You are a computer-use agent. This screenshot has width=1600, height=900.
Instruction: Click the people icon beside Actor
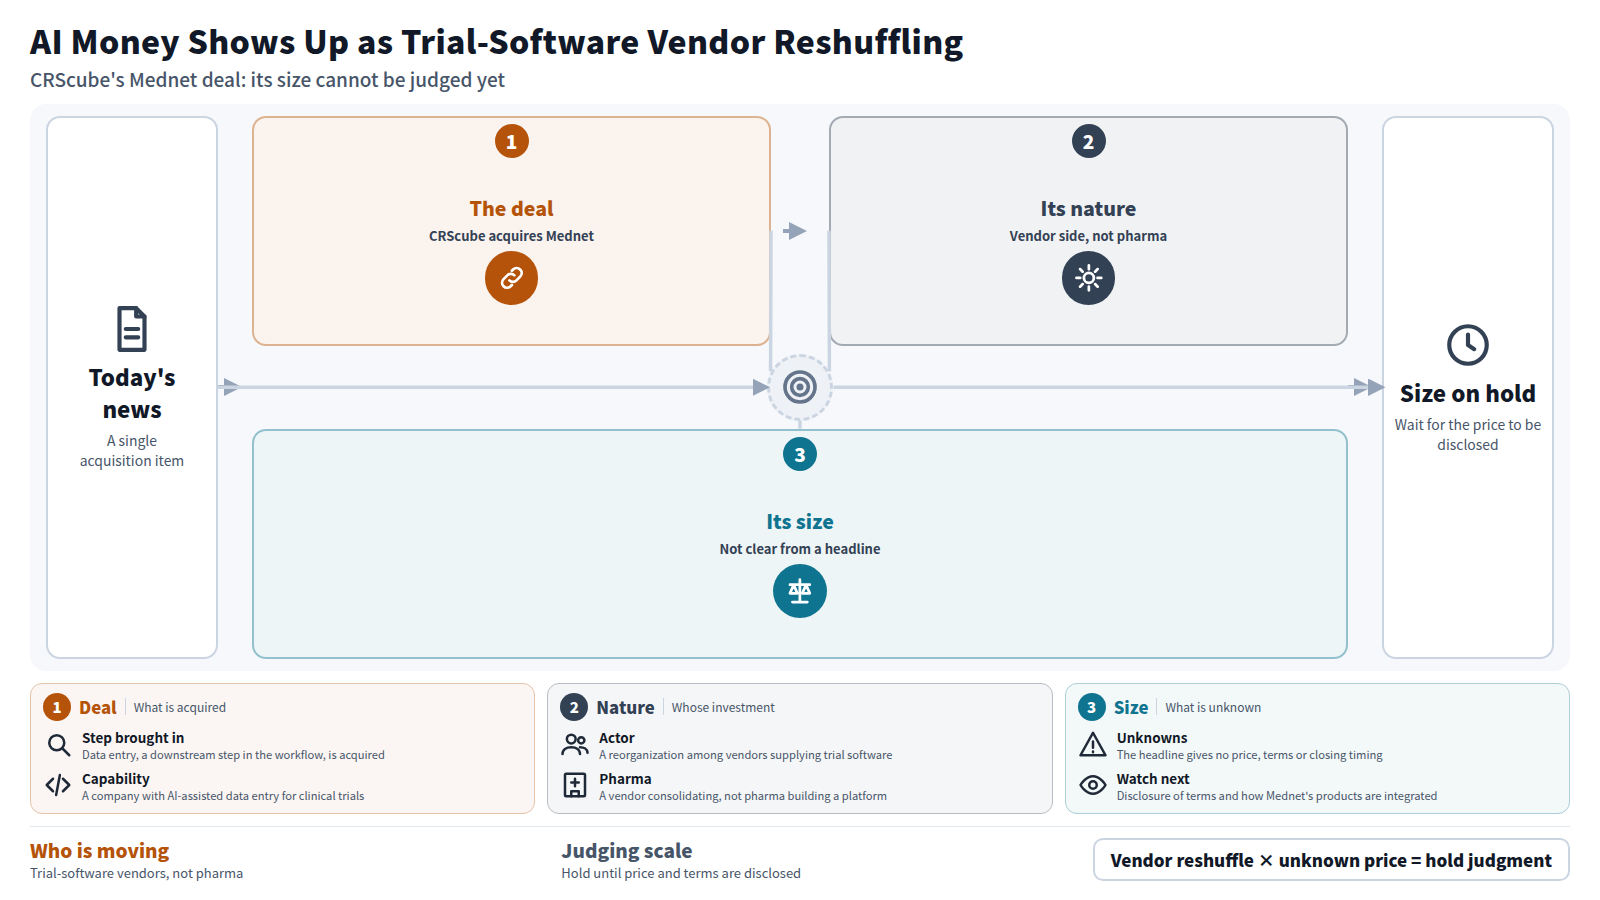pos(575,745)
